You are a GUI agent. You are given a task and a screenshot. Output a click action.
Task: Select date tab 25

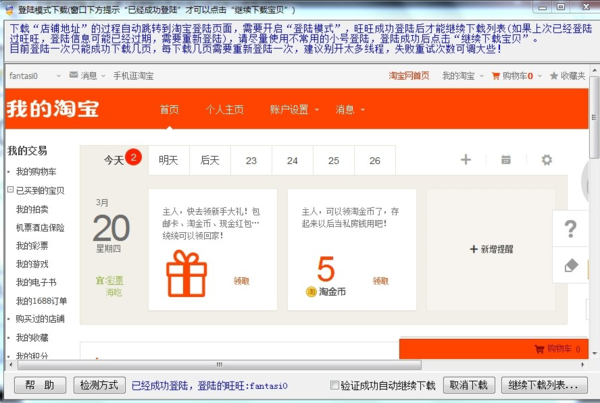(x=334, y=160)
